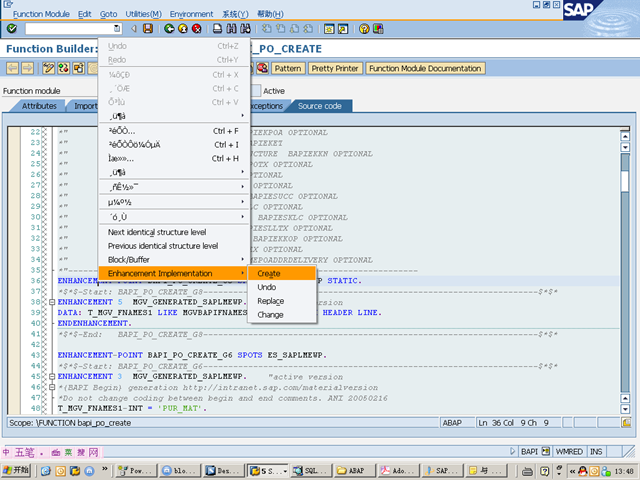Expand Block/Buffer submenu
Screen dimensions: 640x480
tap(174, 260)
